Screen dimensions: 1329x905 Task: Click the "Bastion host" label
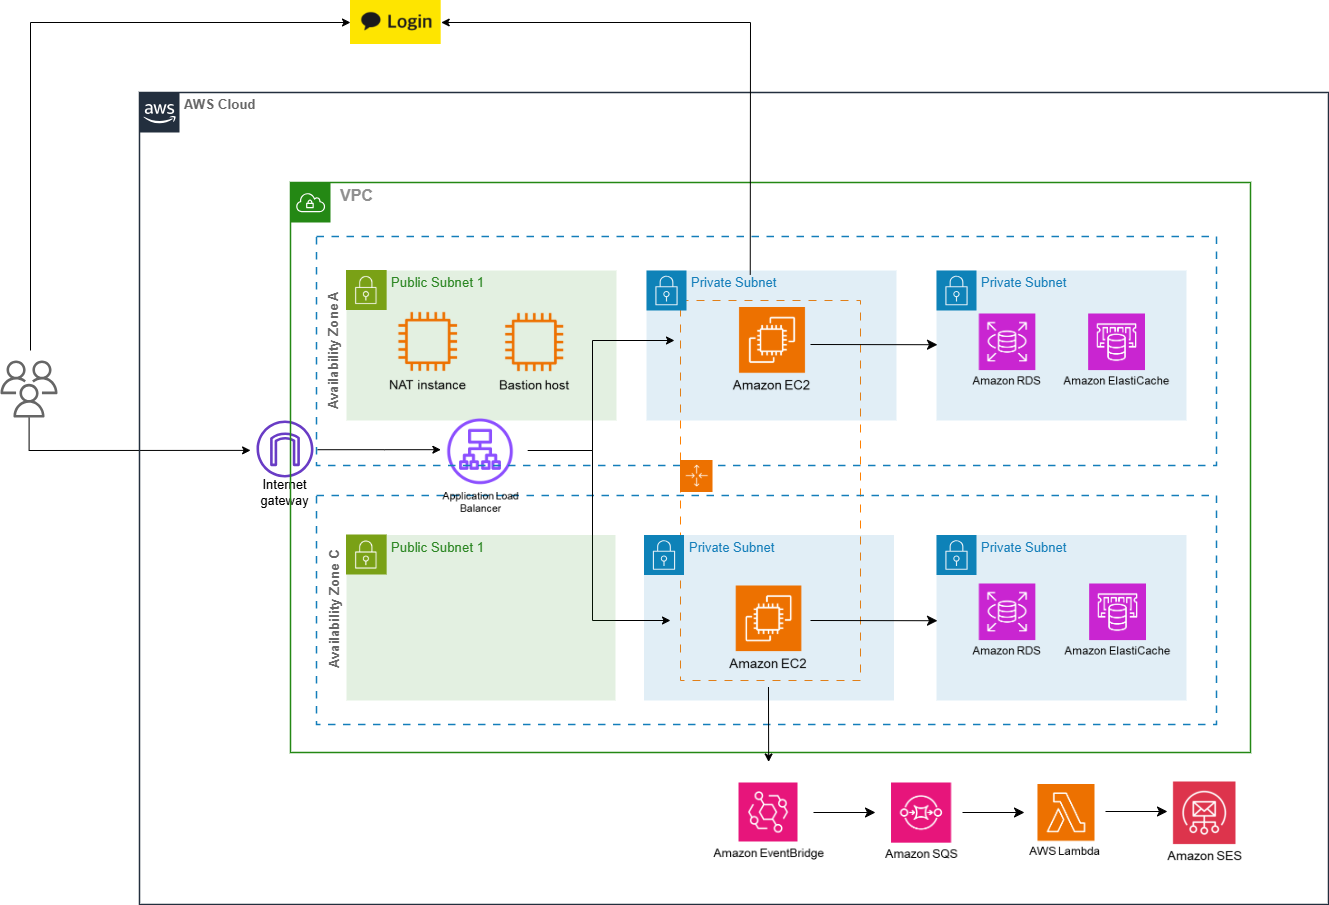[x=534, y=385]
